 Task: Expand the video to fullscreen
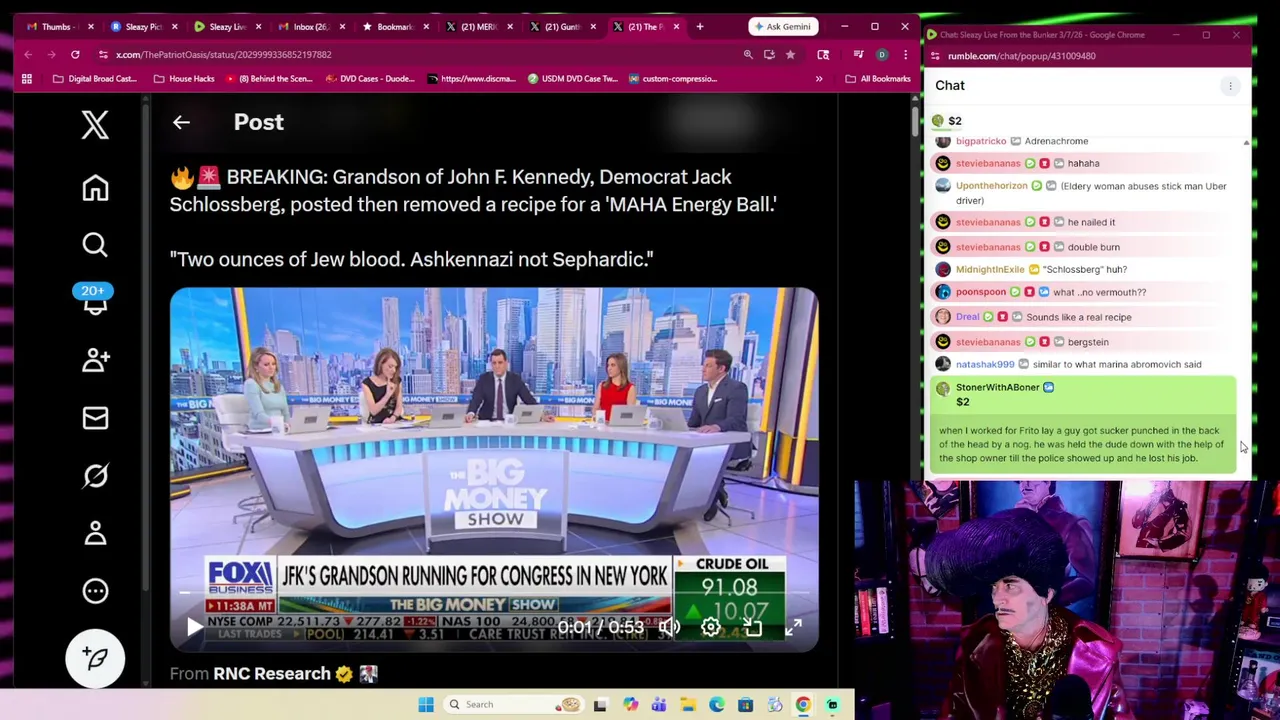pos(793,627)
